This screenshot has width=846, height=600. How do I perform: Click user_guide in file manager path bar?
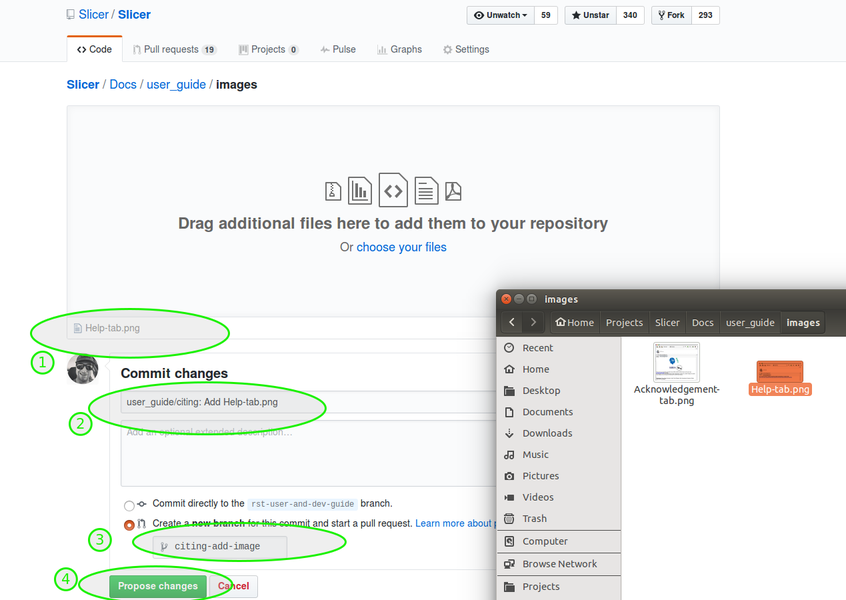[x=749, y=323]
